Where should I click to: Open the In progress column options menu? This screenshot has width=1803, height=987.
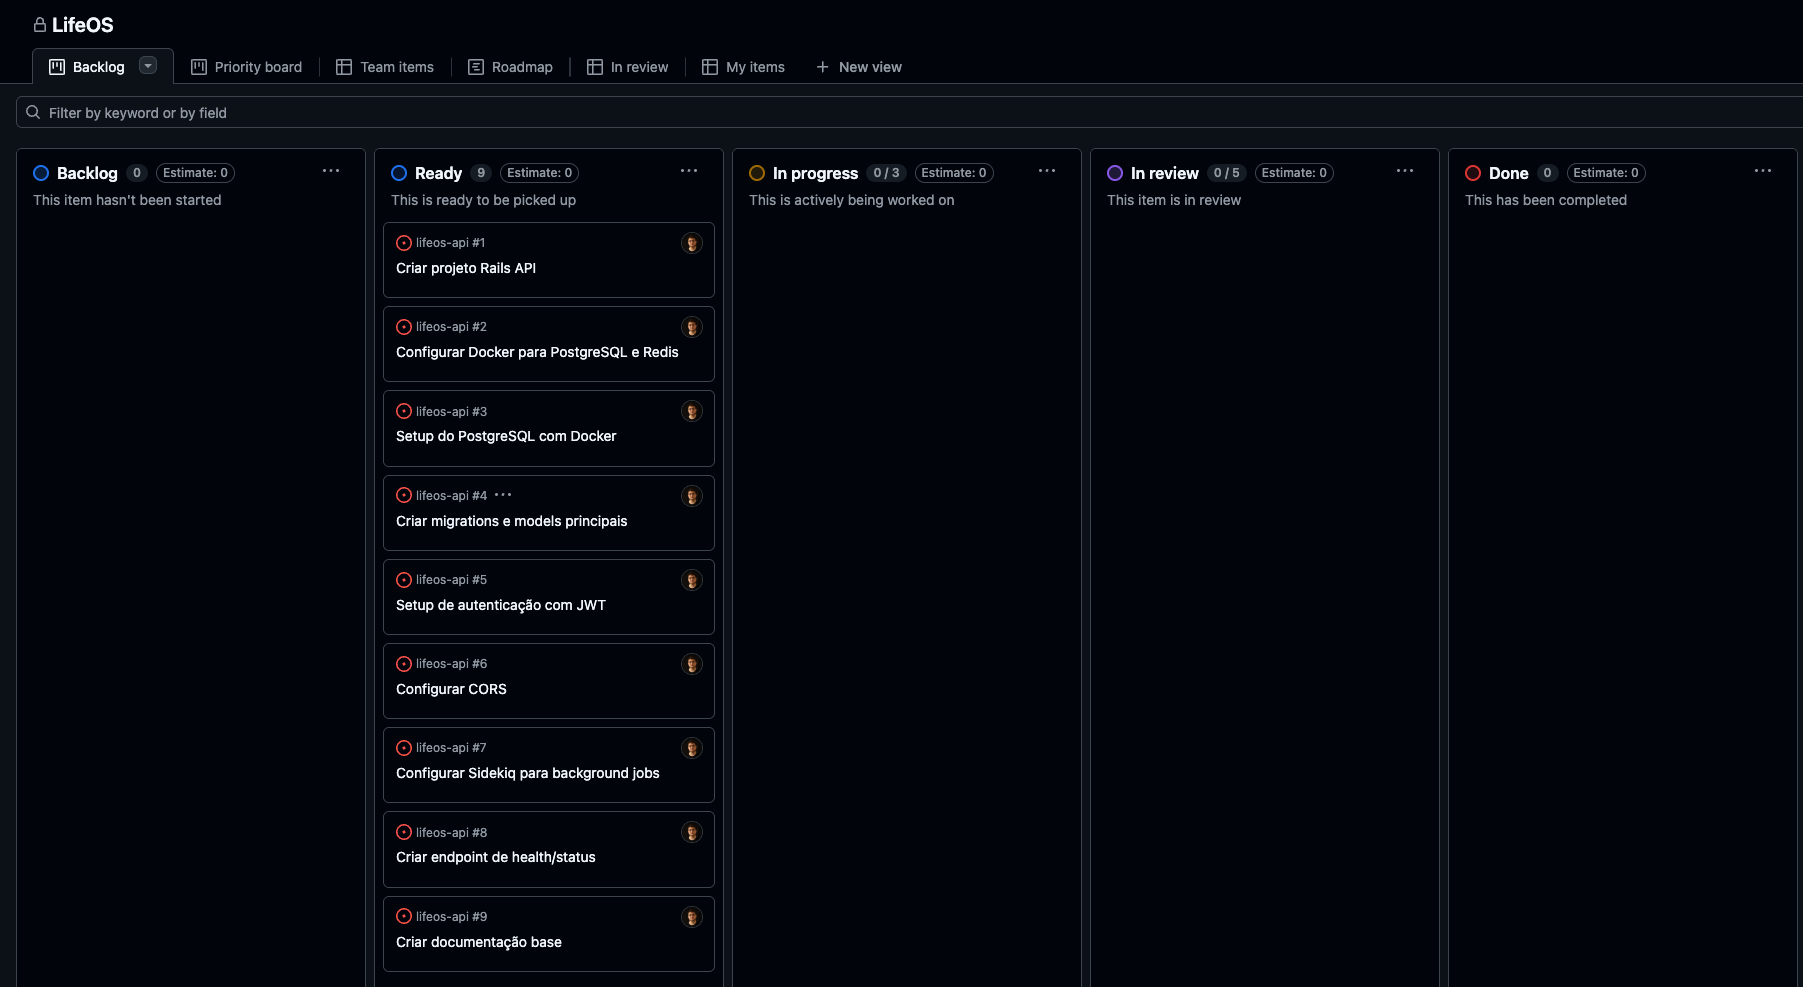point(1047,171)
